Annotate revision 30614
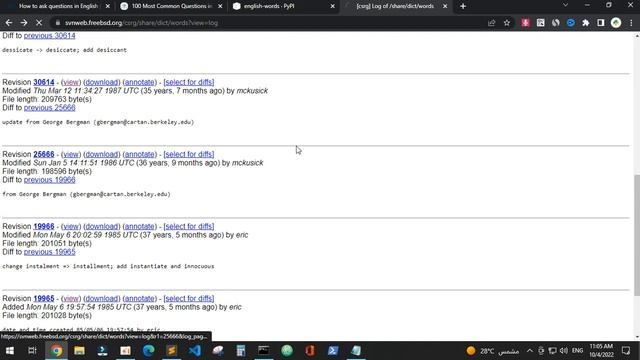This screenshot has width=640, height=360. tap(140, 82)
